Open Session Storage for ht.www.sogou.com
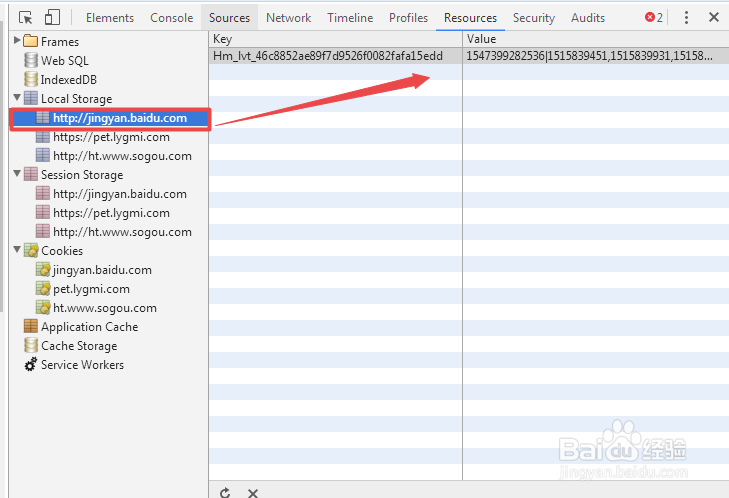729x498 pixels. 122,232
